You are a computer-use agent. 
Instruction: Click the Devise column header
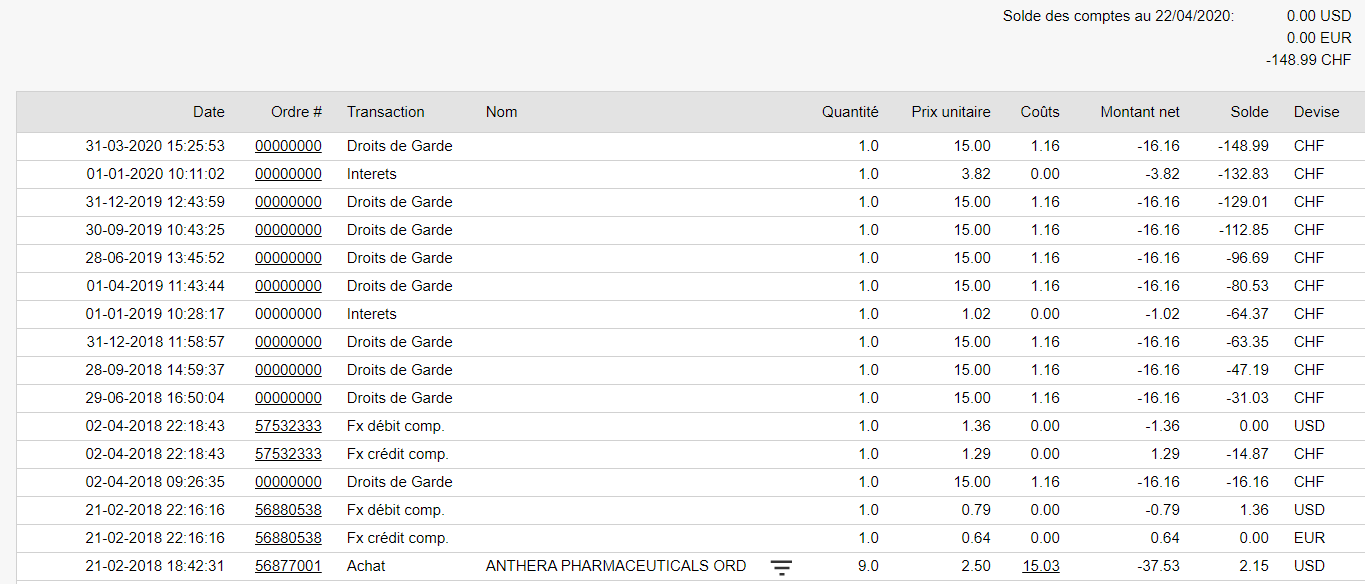click(1316, 112)
